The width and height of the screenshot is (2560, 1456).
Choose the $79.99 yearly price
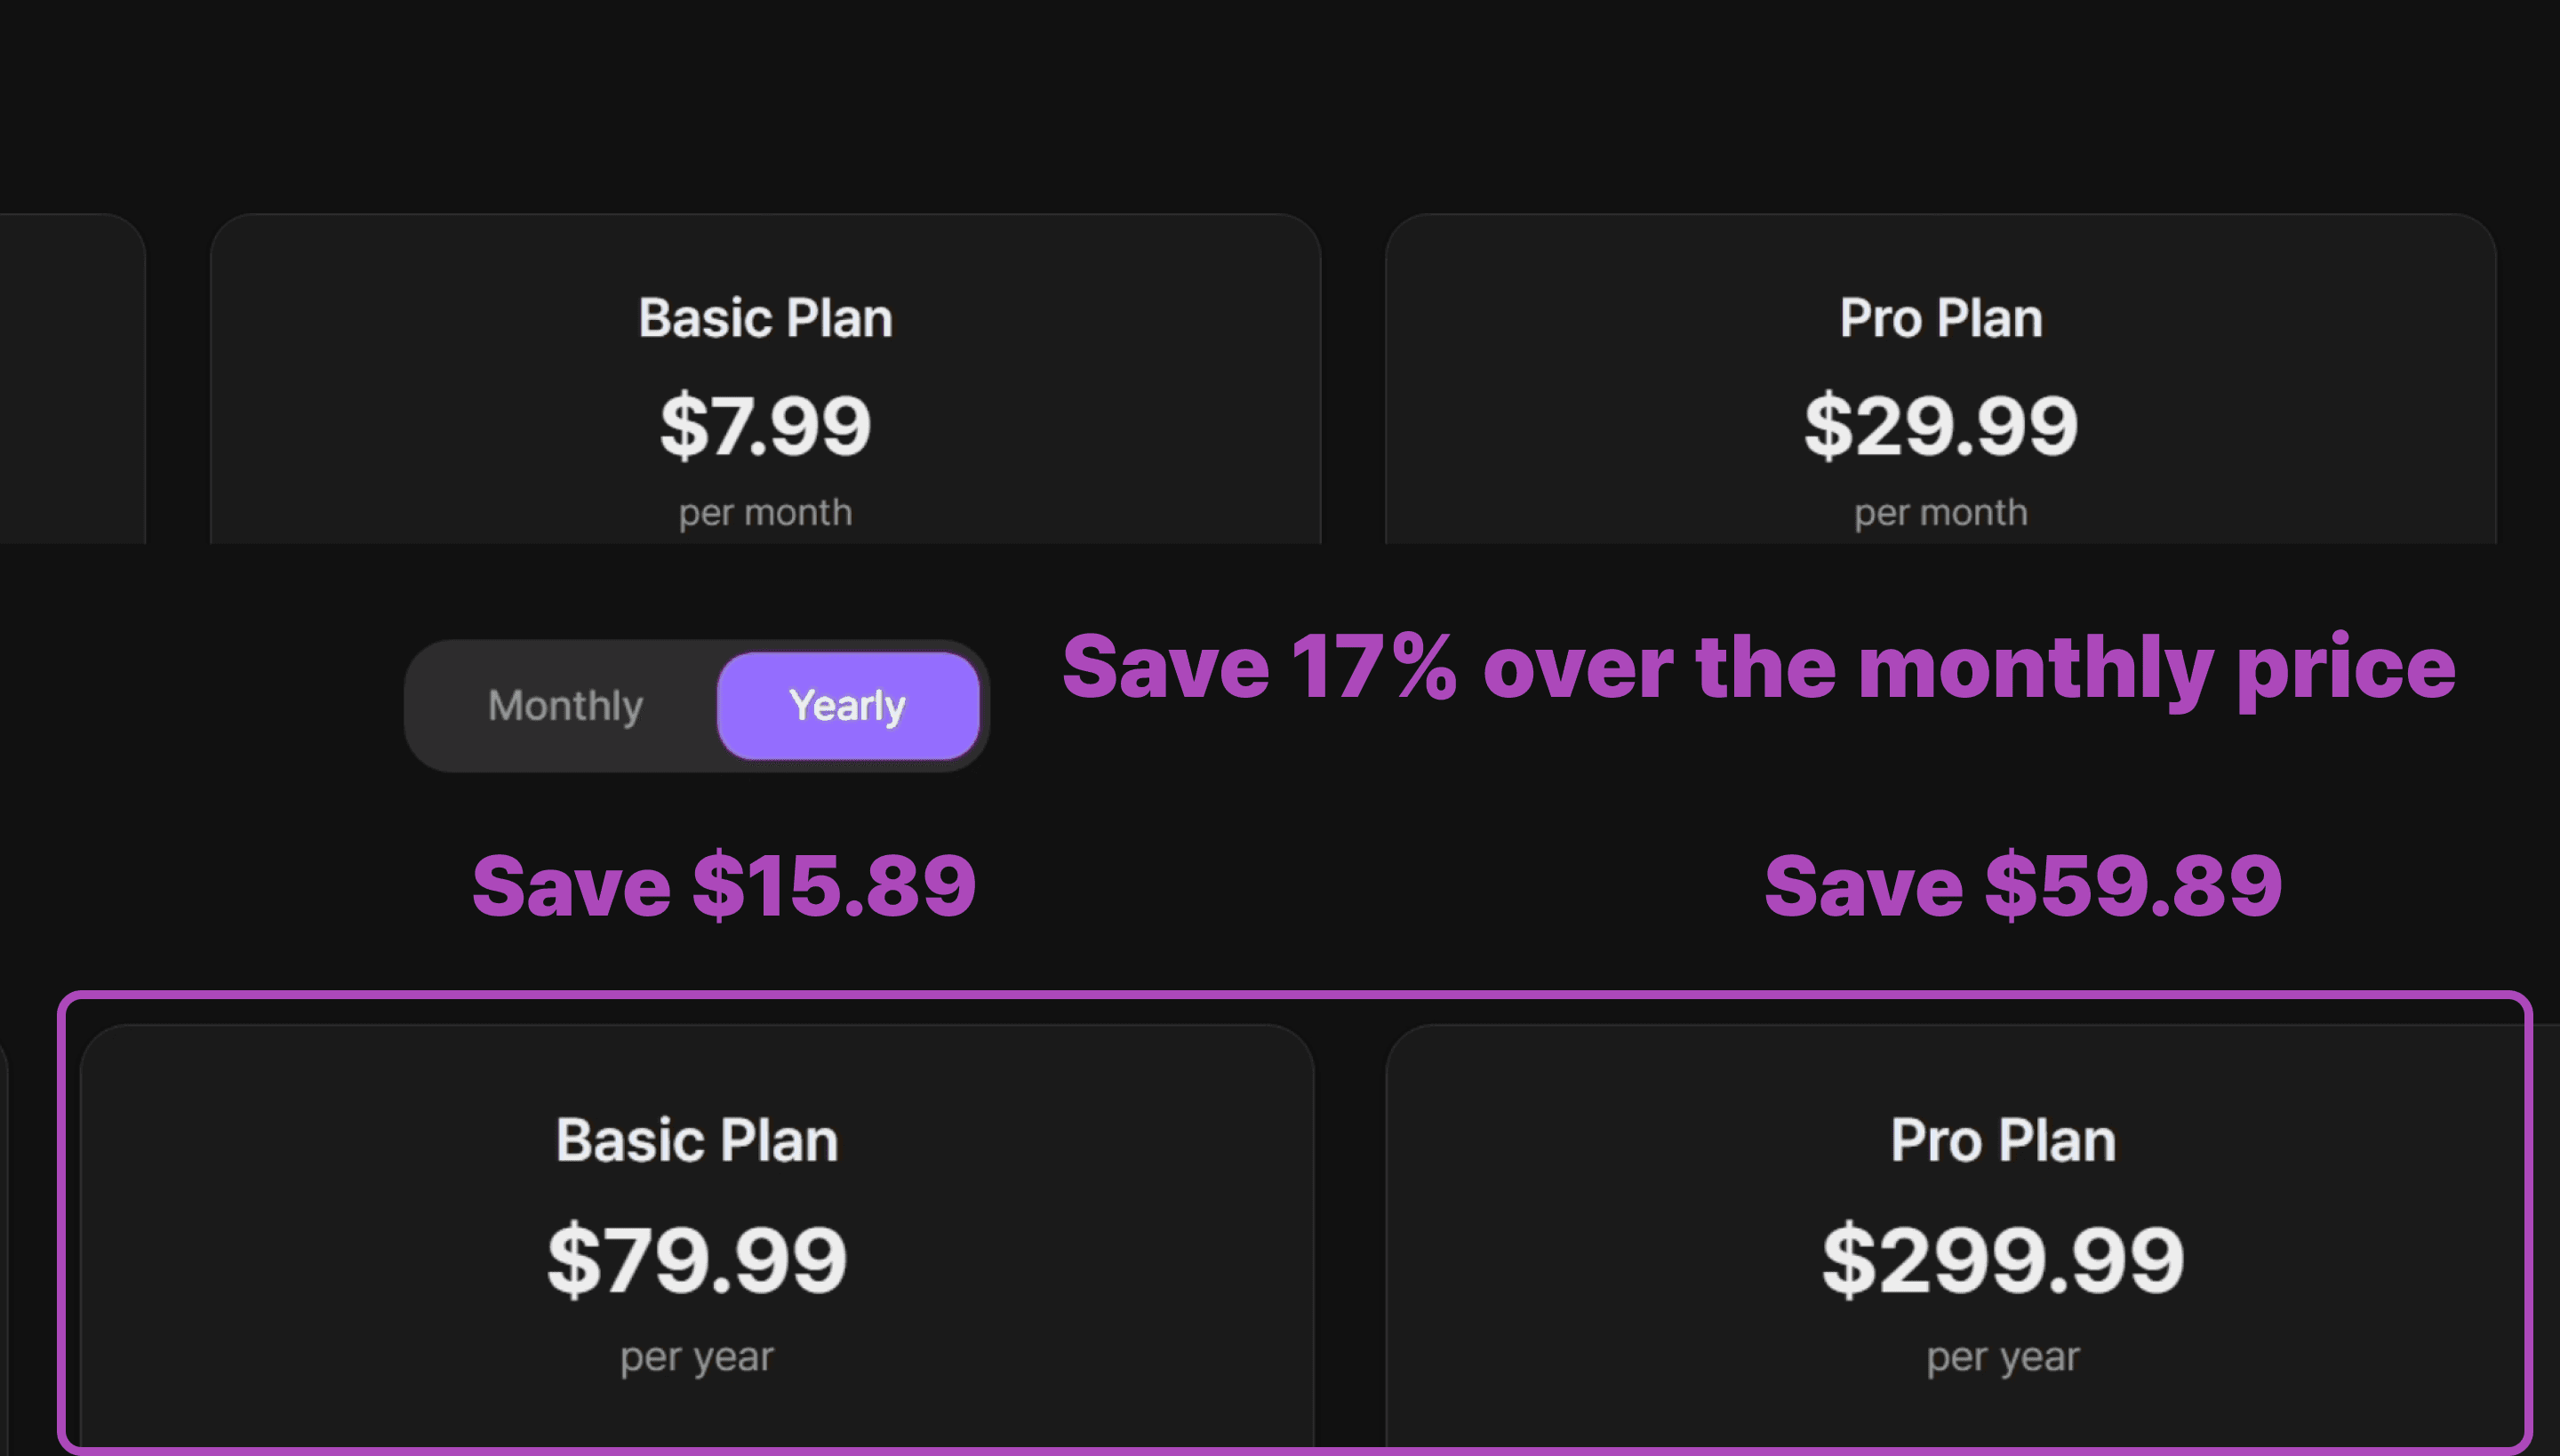click(697, 1260)
